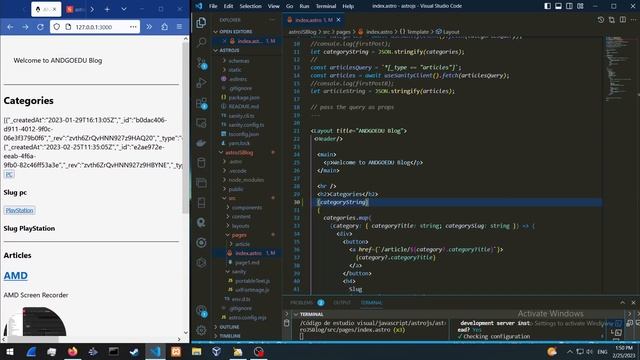640x360 pixels.
Task: Close the terminal panel
Action: (633, 302)
